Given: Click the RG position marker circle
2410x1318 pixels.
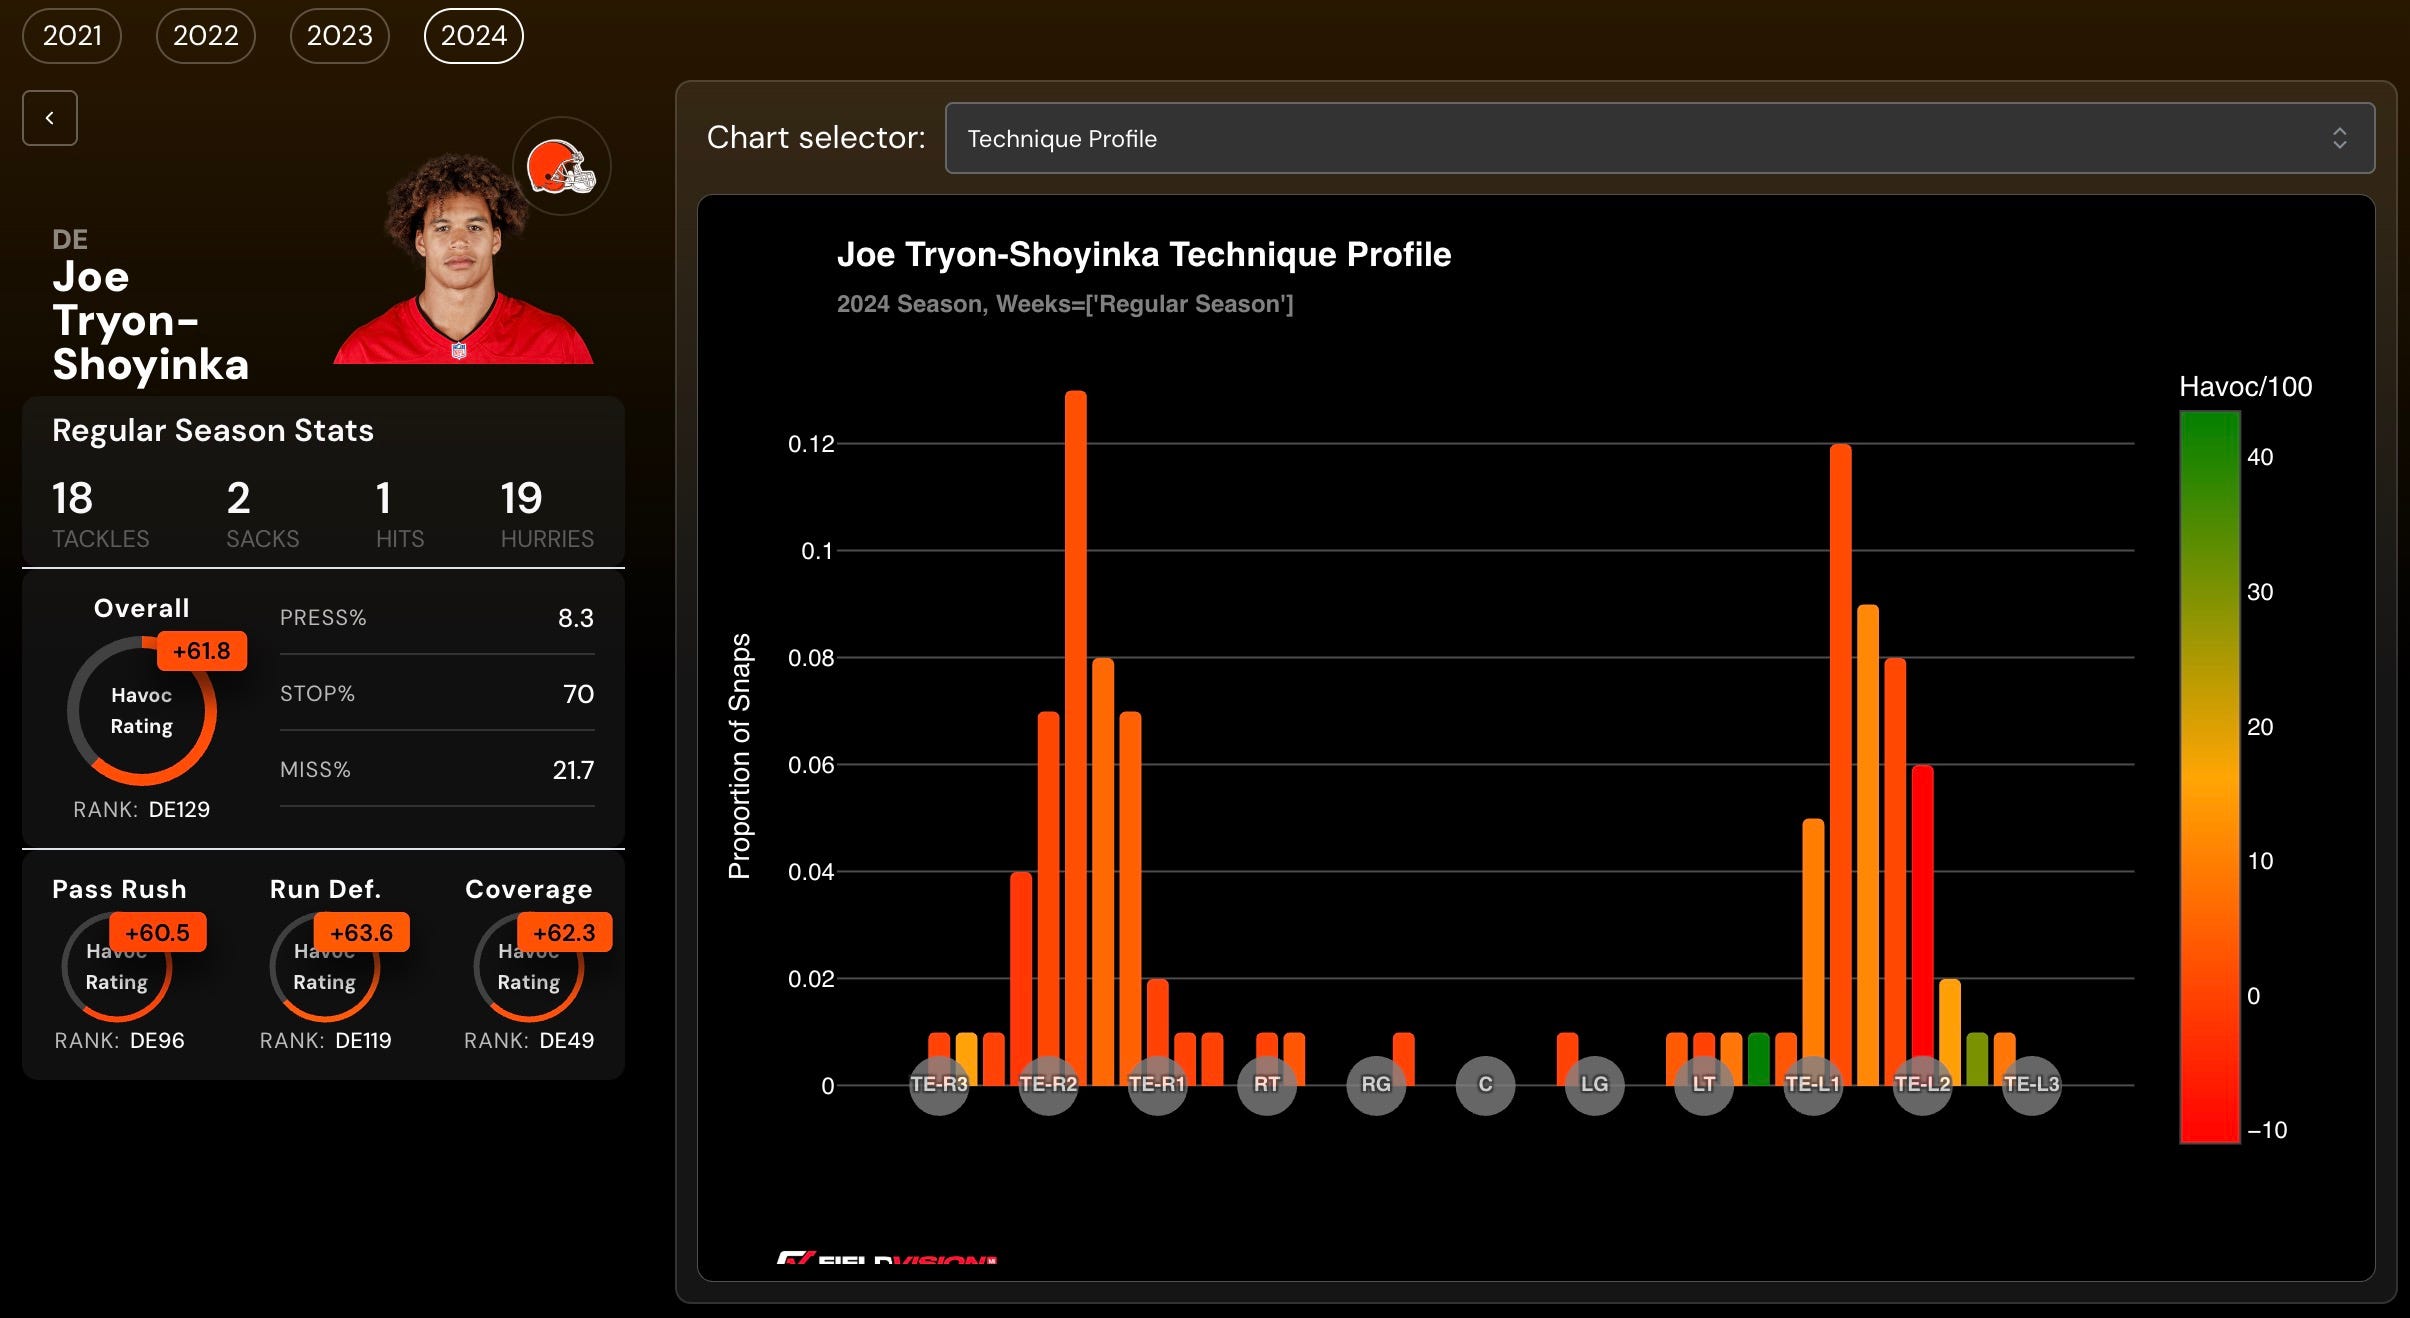Looking at the screenshot, I should 1376,1085.
